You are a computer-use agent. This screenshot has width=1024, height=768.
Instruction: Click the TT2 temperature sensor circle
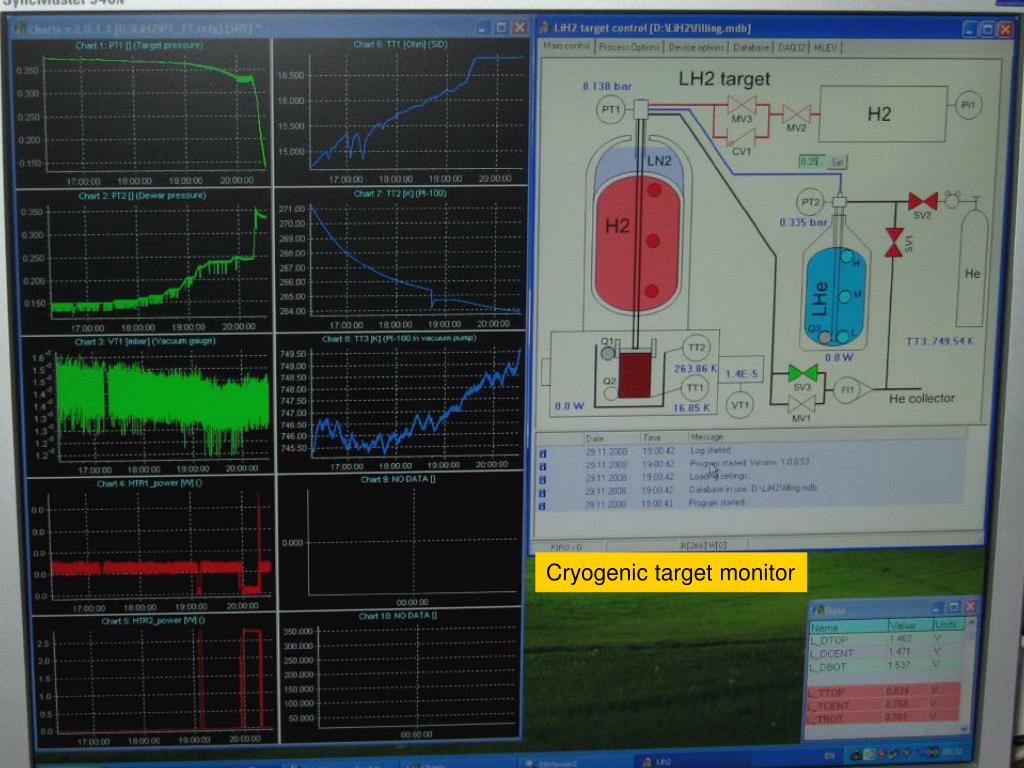click(696, 348)
